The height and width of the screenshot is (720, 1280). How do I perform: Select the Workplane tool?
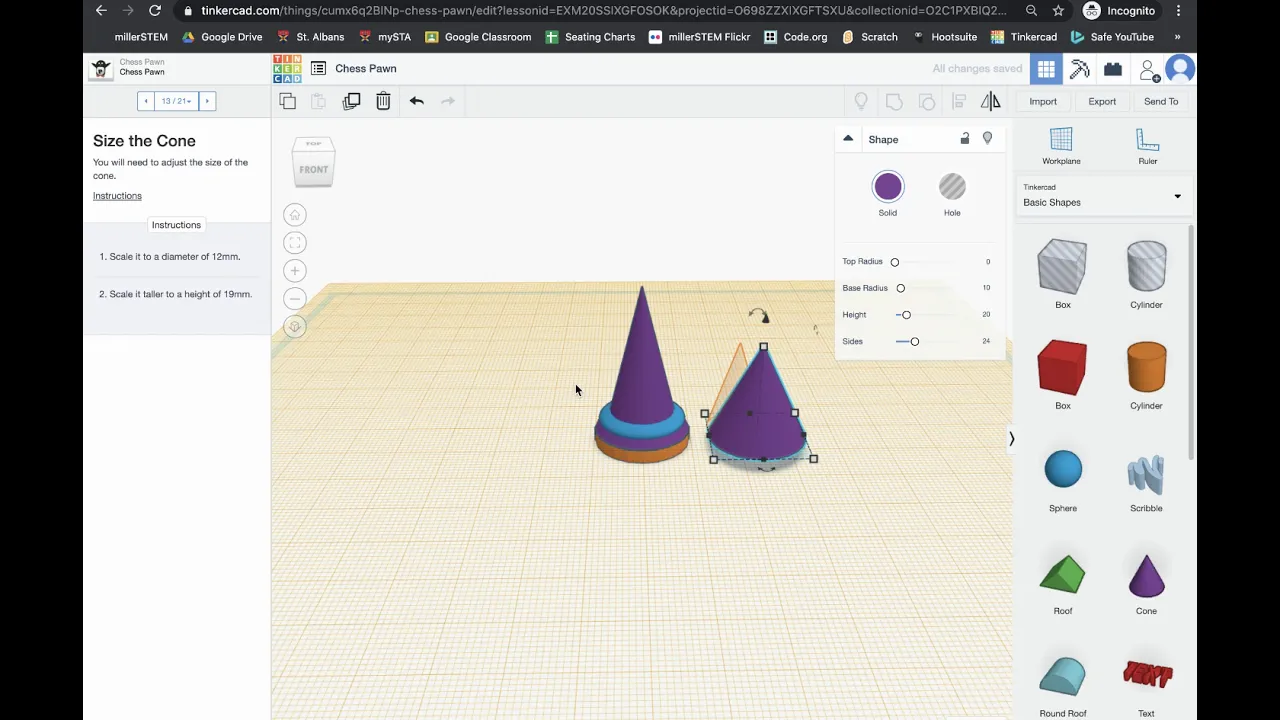1061,146
